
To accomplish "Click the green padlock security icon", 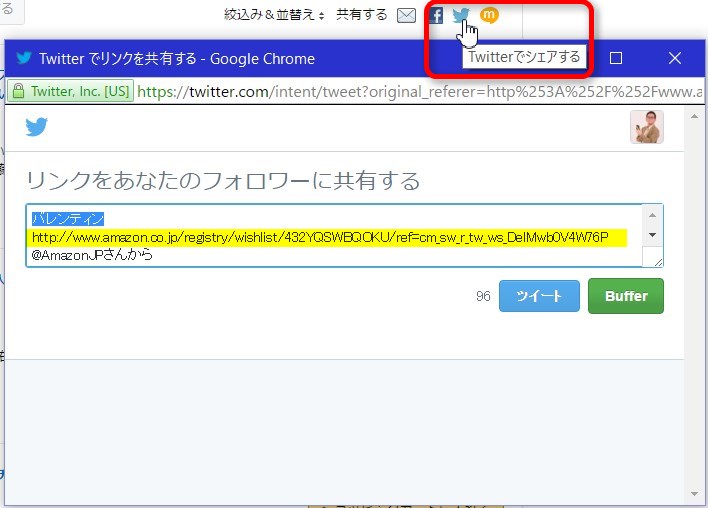I will pyautogui.click(x=19, y=91).
